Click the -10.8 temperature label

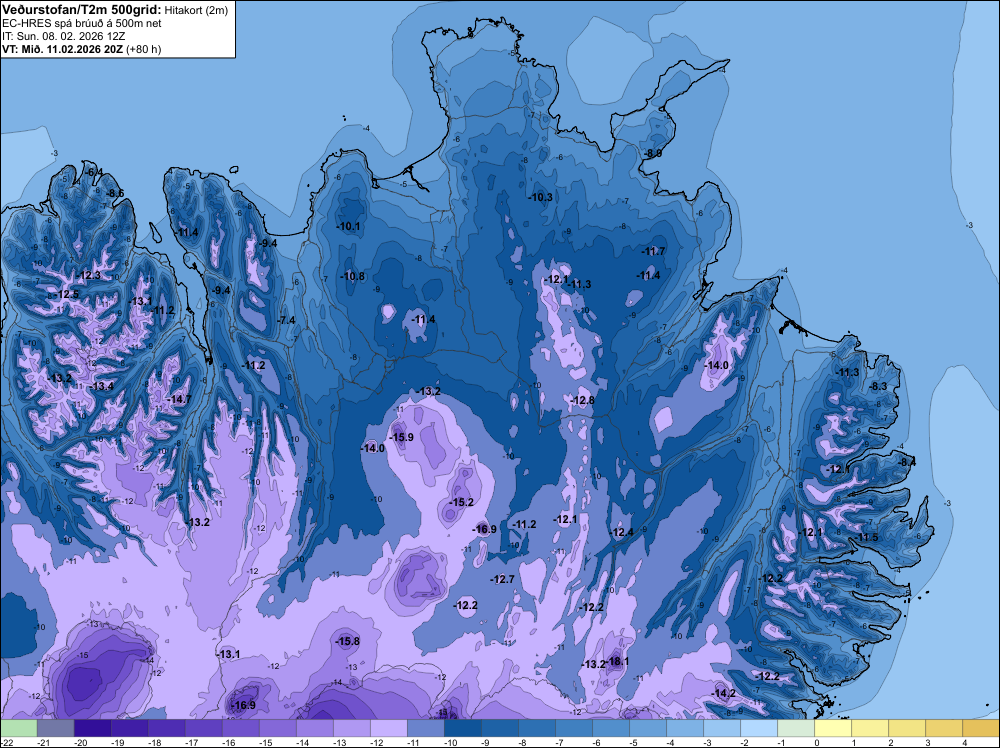point(353,276)
